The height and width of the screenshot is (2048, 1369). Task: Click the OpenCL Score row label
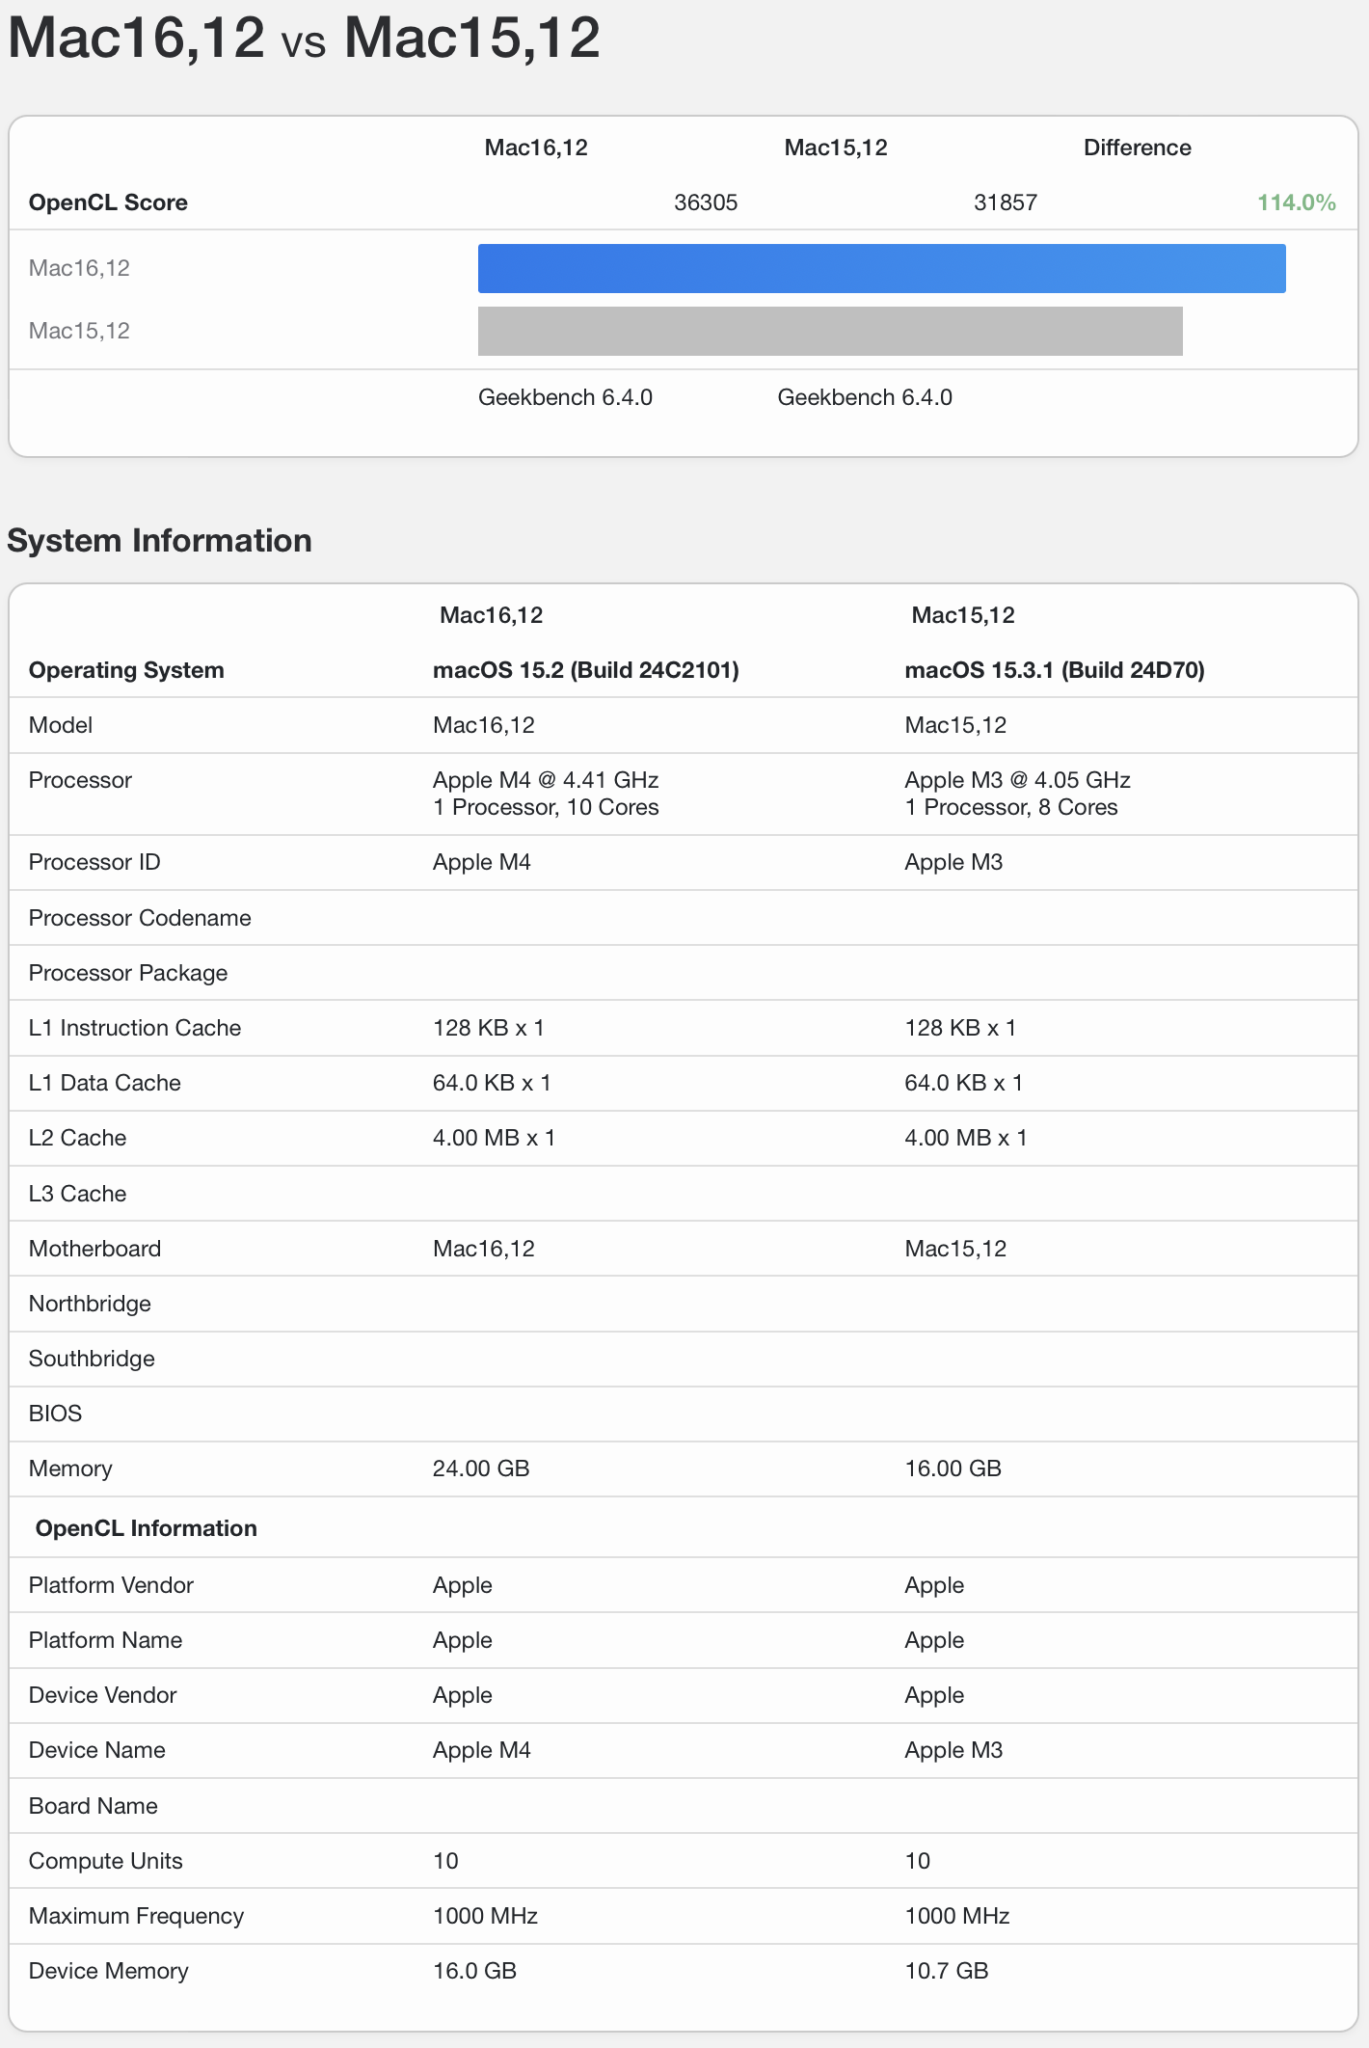point(108,202)
